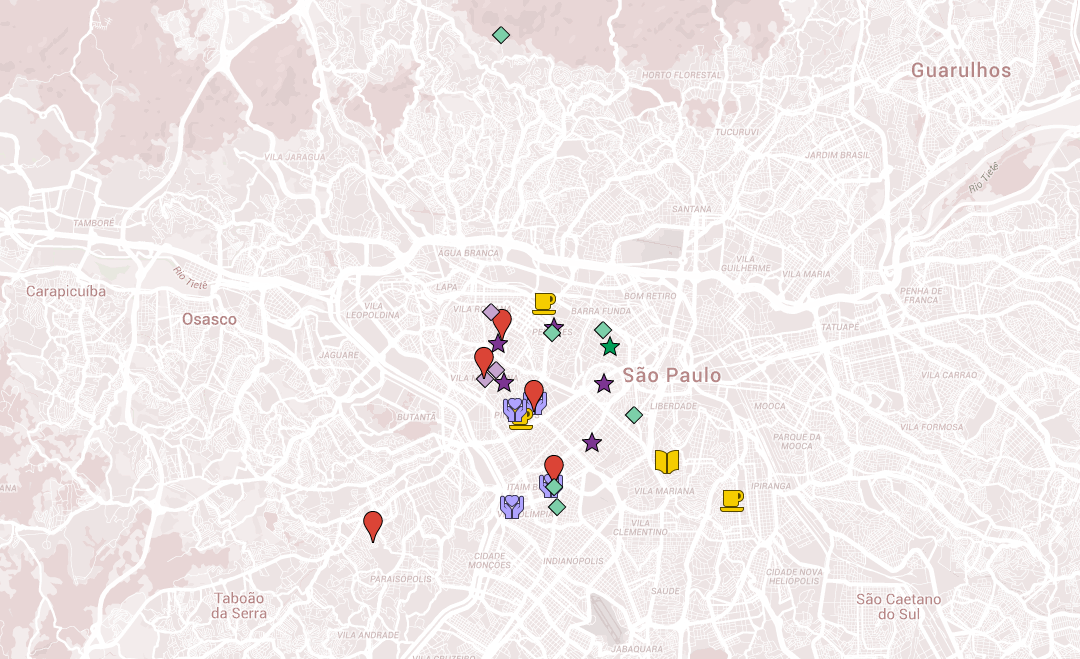Select the Vila Maria label
This screenshot has width=1080, height=659.
click(x=807, y=274)
